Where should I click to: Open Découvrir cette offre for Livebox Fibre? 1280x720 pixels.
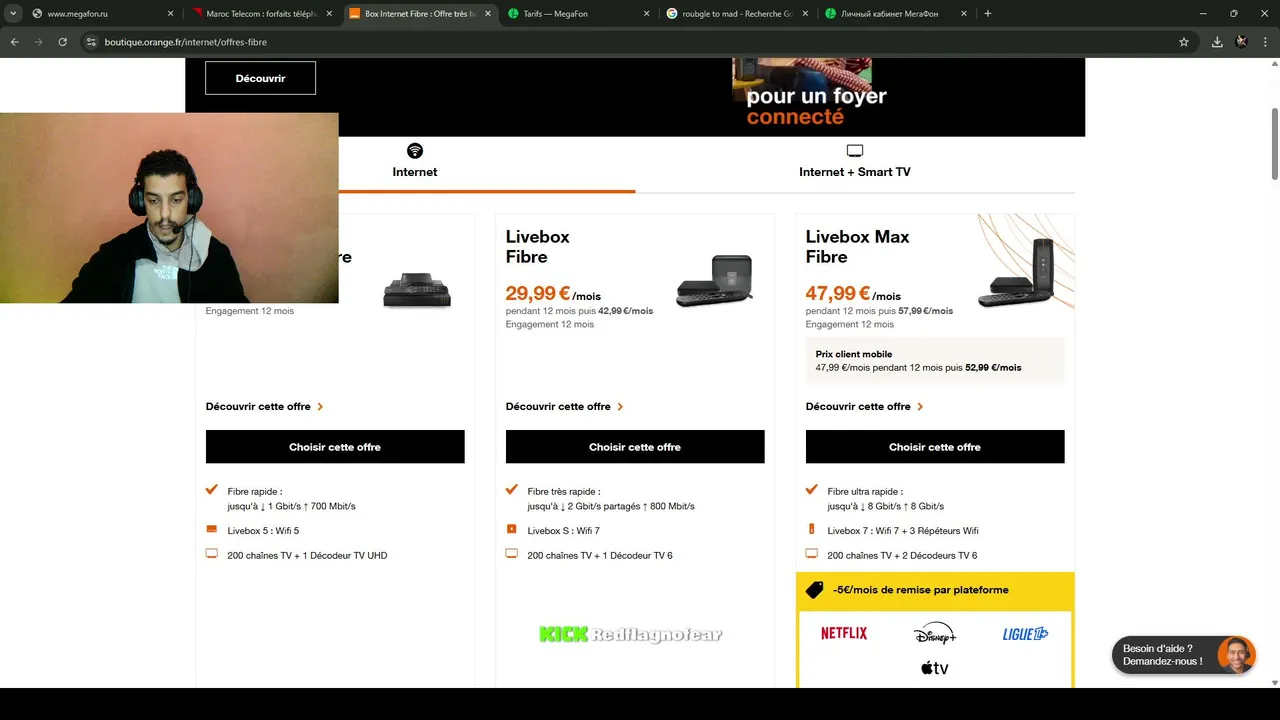(x=564, y=407)
